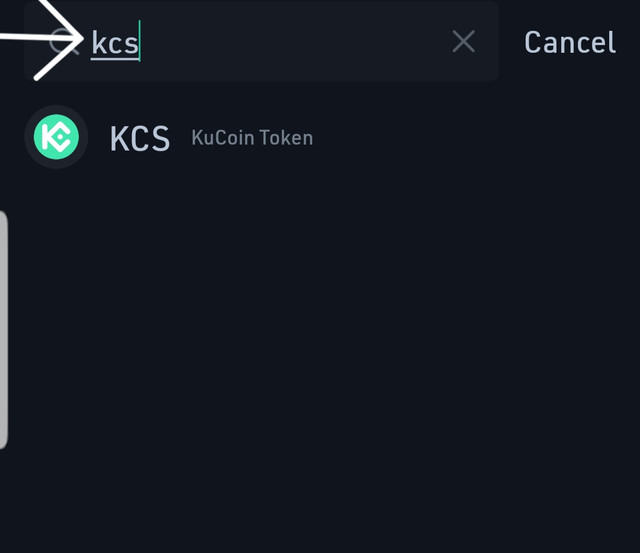Click the white arrow annotation pointing at search
This screenshot has height=553, width=640.
coord(41,38)
